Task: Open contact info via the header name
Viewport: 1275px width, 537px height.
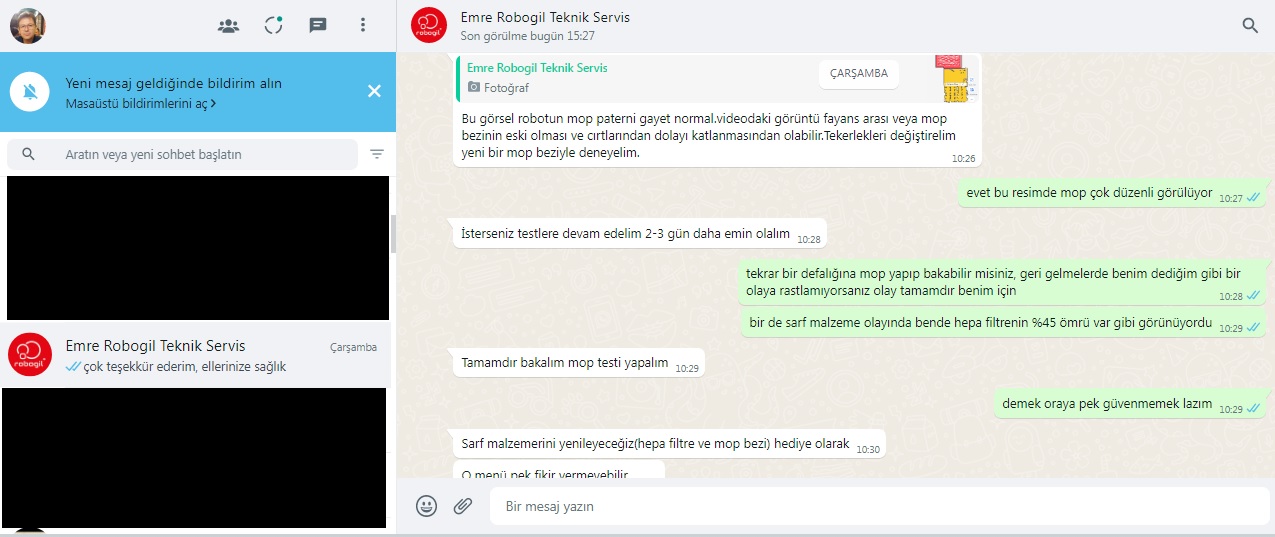Action: pyautogui.click(x=545, y=17)
